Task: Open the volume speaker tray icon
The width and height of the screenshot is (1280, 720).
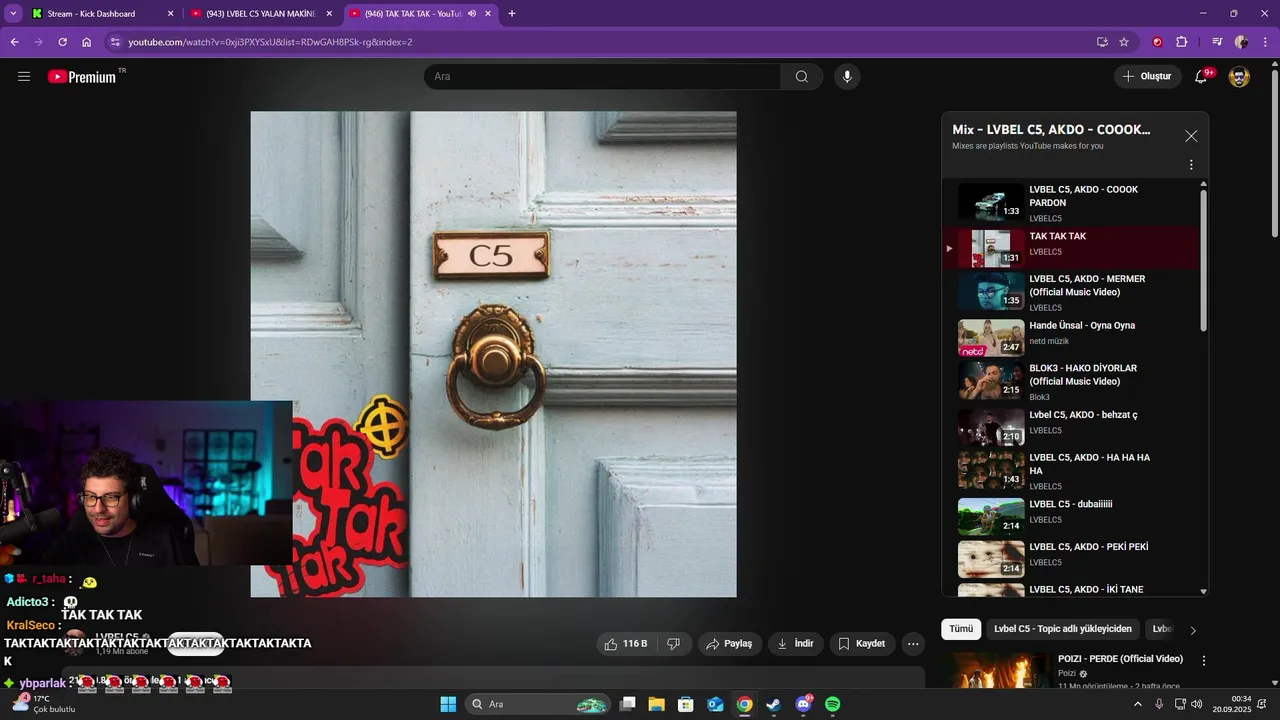Action: pyautogui.click(x=1197, y=704)
